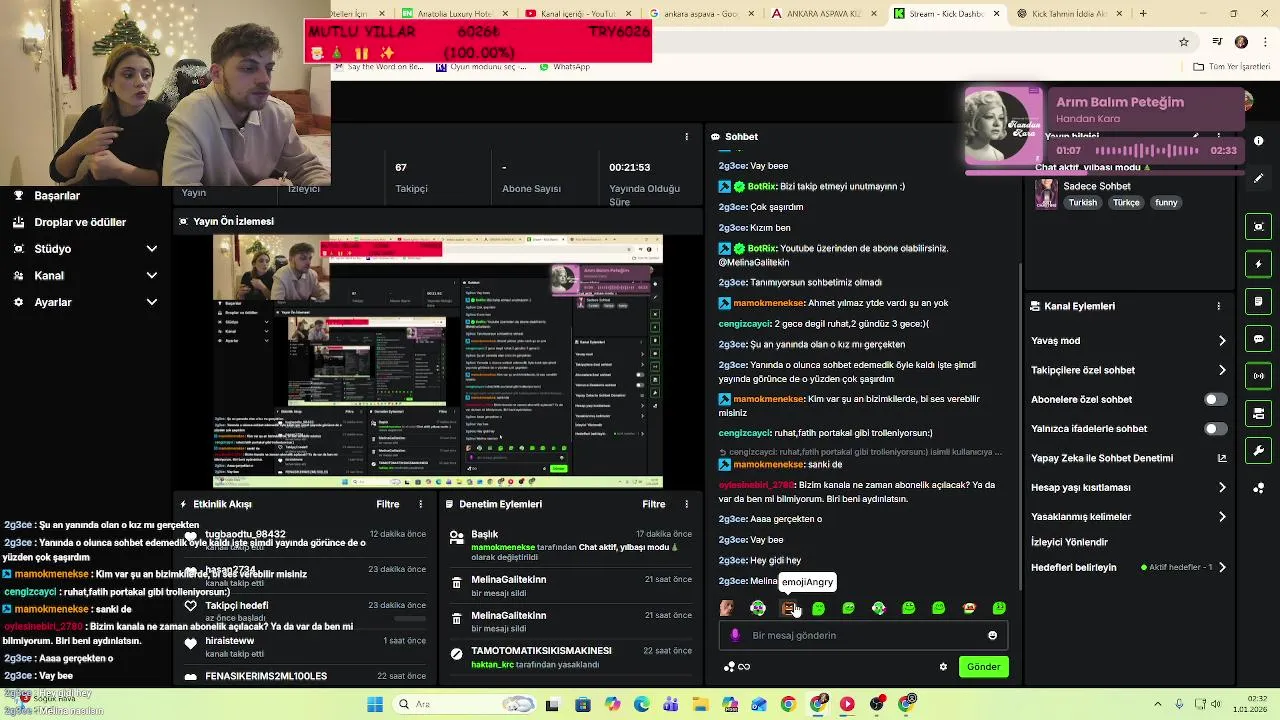Open Takipçilere özel sohbet arrow
Image resolution: width=1280 pixels, height=720 pixels.
coord(1222,370)
